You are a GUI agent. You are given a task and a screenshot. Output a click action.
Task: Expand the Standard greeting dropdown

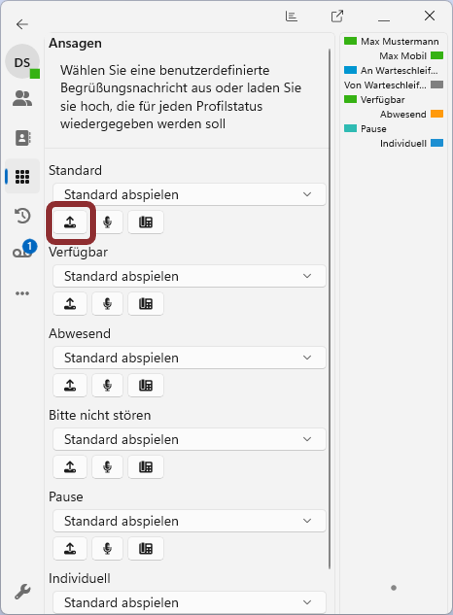click(189, 195)
